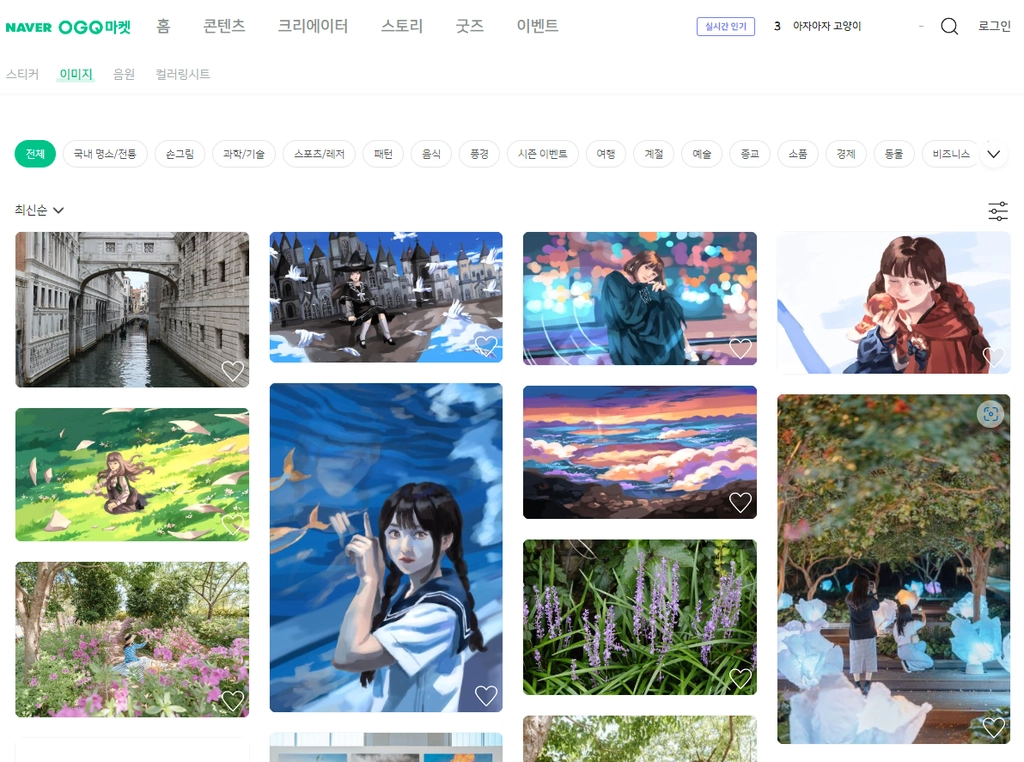Click the visual search icon on garden photo

point(991,413)
